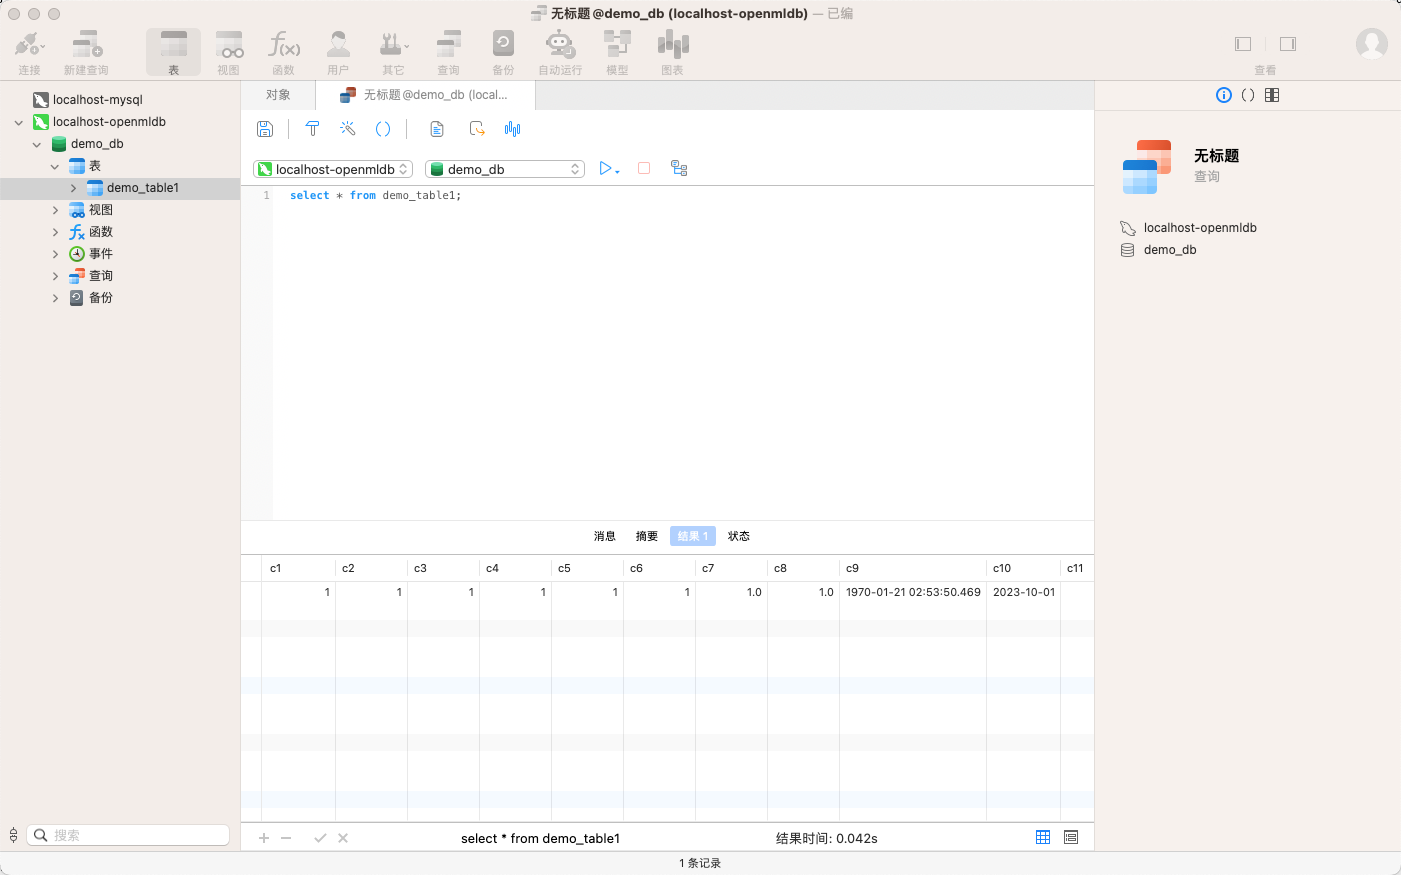Click the 查看 (View) toolbar label
The height and width of the screenshot is (875, 1401).
click(1265, 70)
